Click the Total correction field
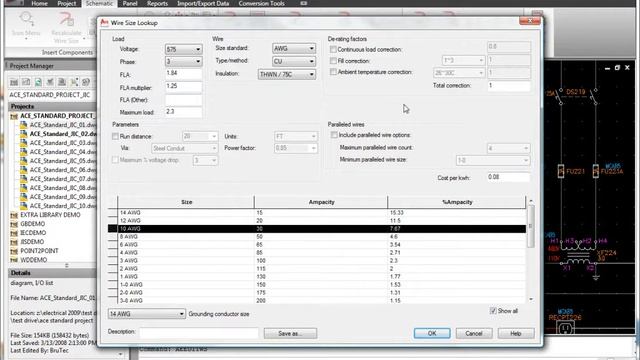Viewport: 640px width, 360px height. [x=509, y=86]
